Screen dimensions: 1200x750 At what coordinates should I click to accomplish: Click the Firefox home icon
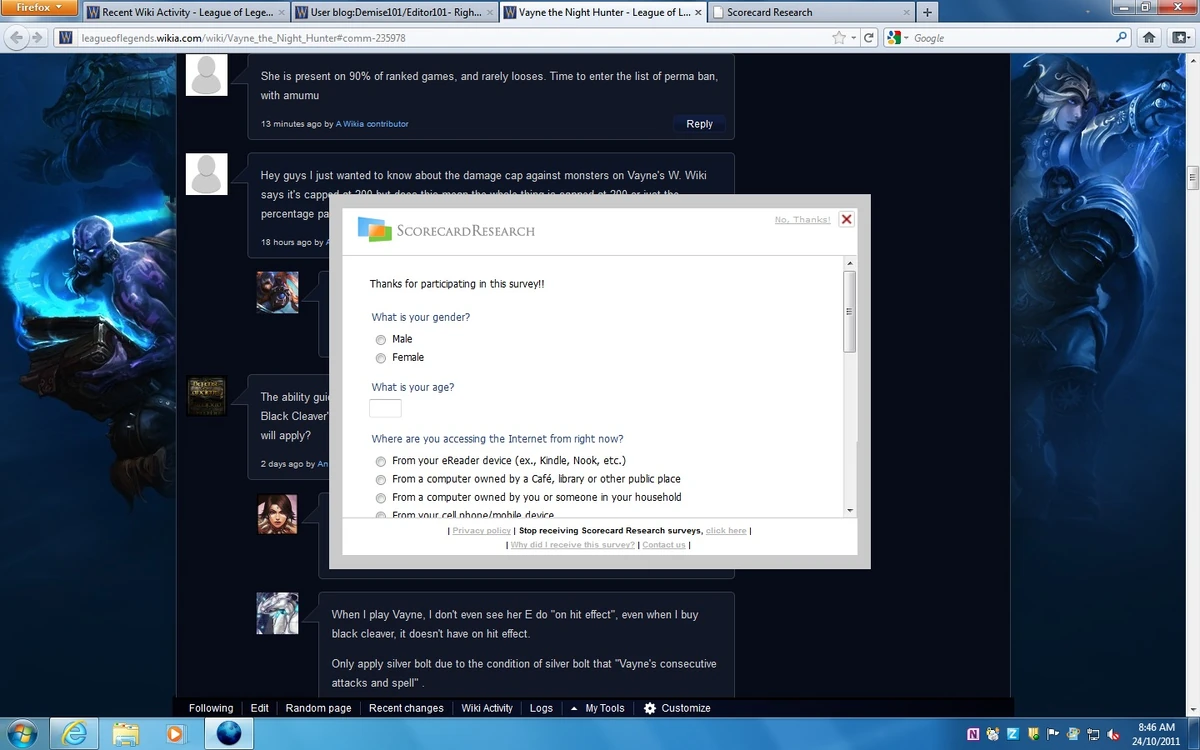(x=1148, y=37)
